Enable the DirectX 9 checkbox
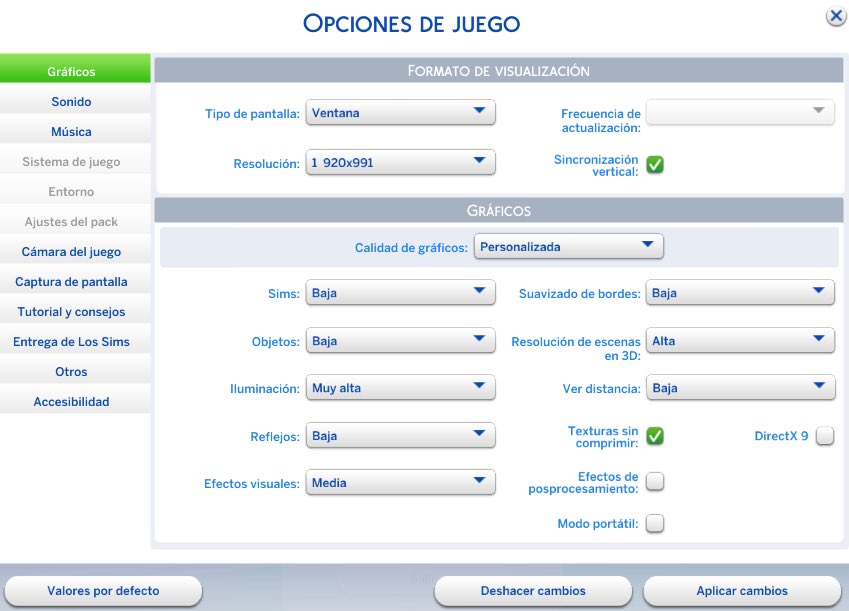 [x=825, y=436]
